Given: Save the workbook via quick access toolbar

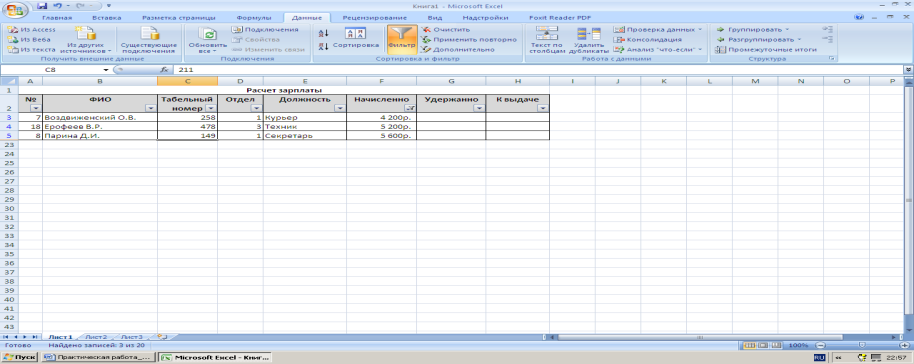Looking at the screenshot, I should pos(42,5).
